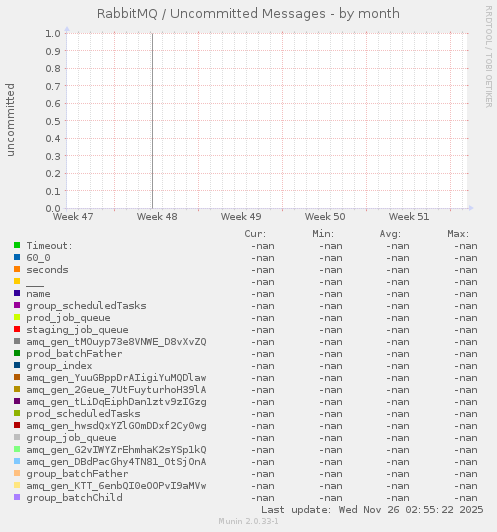Click the 'amq_gen_DBdPacGhy4TN81_OtSjOnA' legend label
The image size is (497, 532).
pos(116,462)
